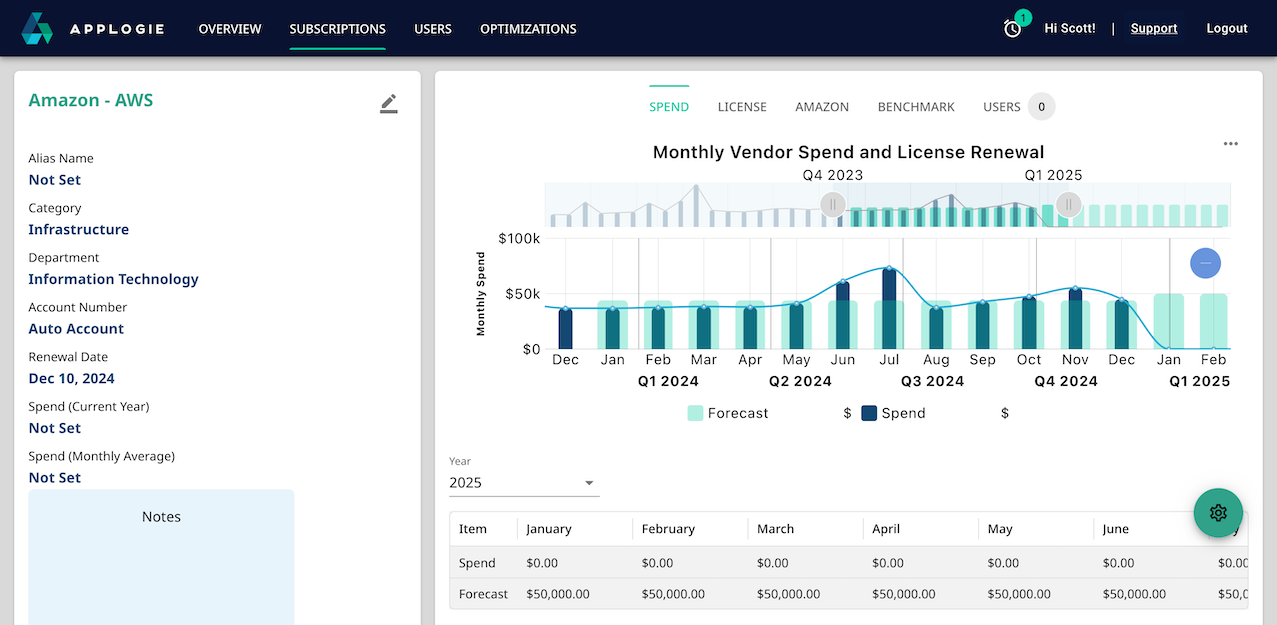
Task: Click the Hi Scott! greeting
Action: click(1070, 29)
